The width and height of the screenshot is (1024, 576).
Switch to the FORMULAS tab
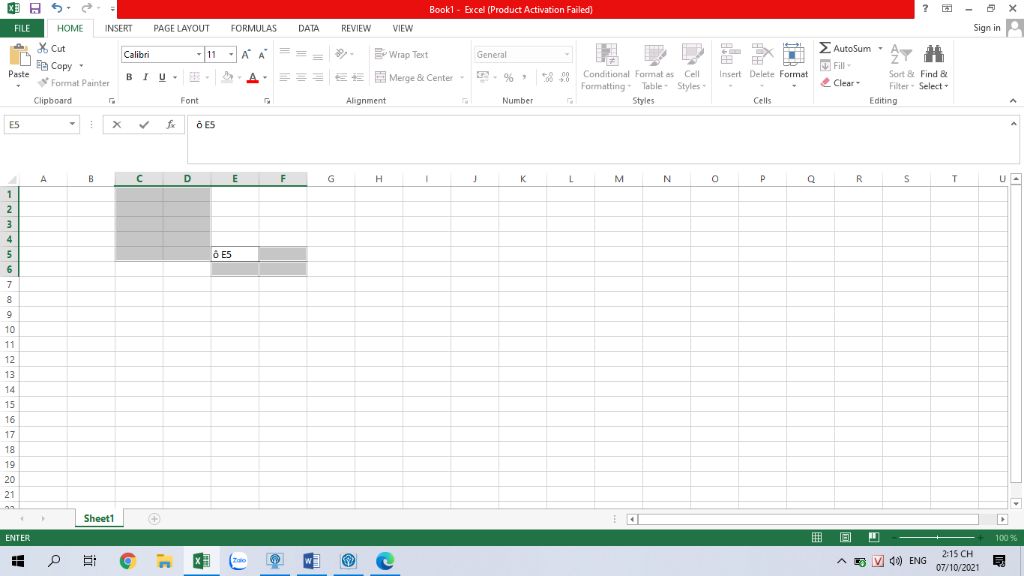click(x=253, y=28)
